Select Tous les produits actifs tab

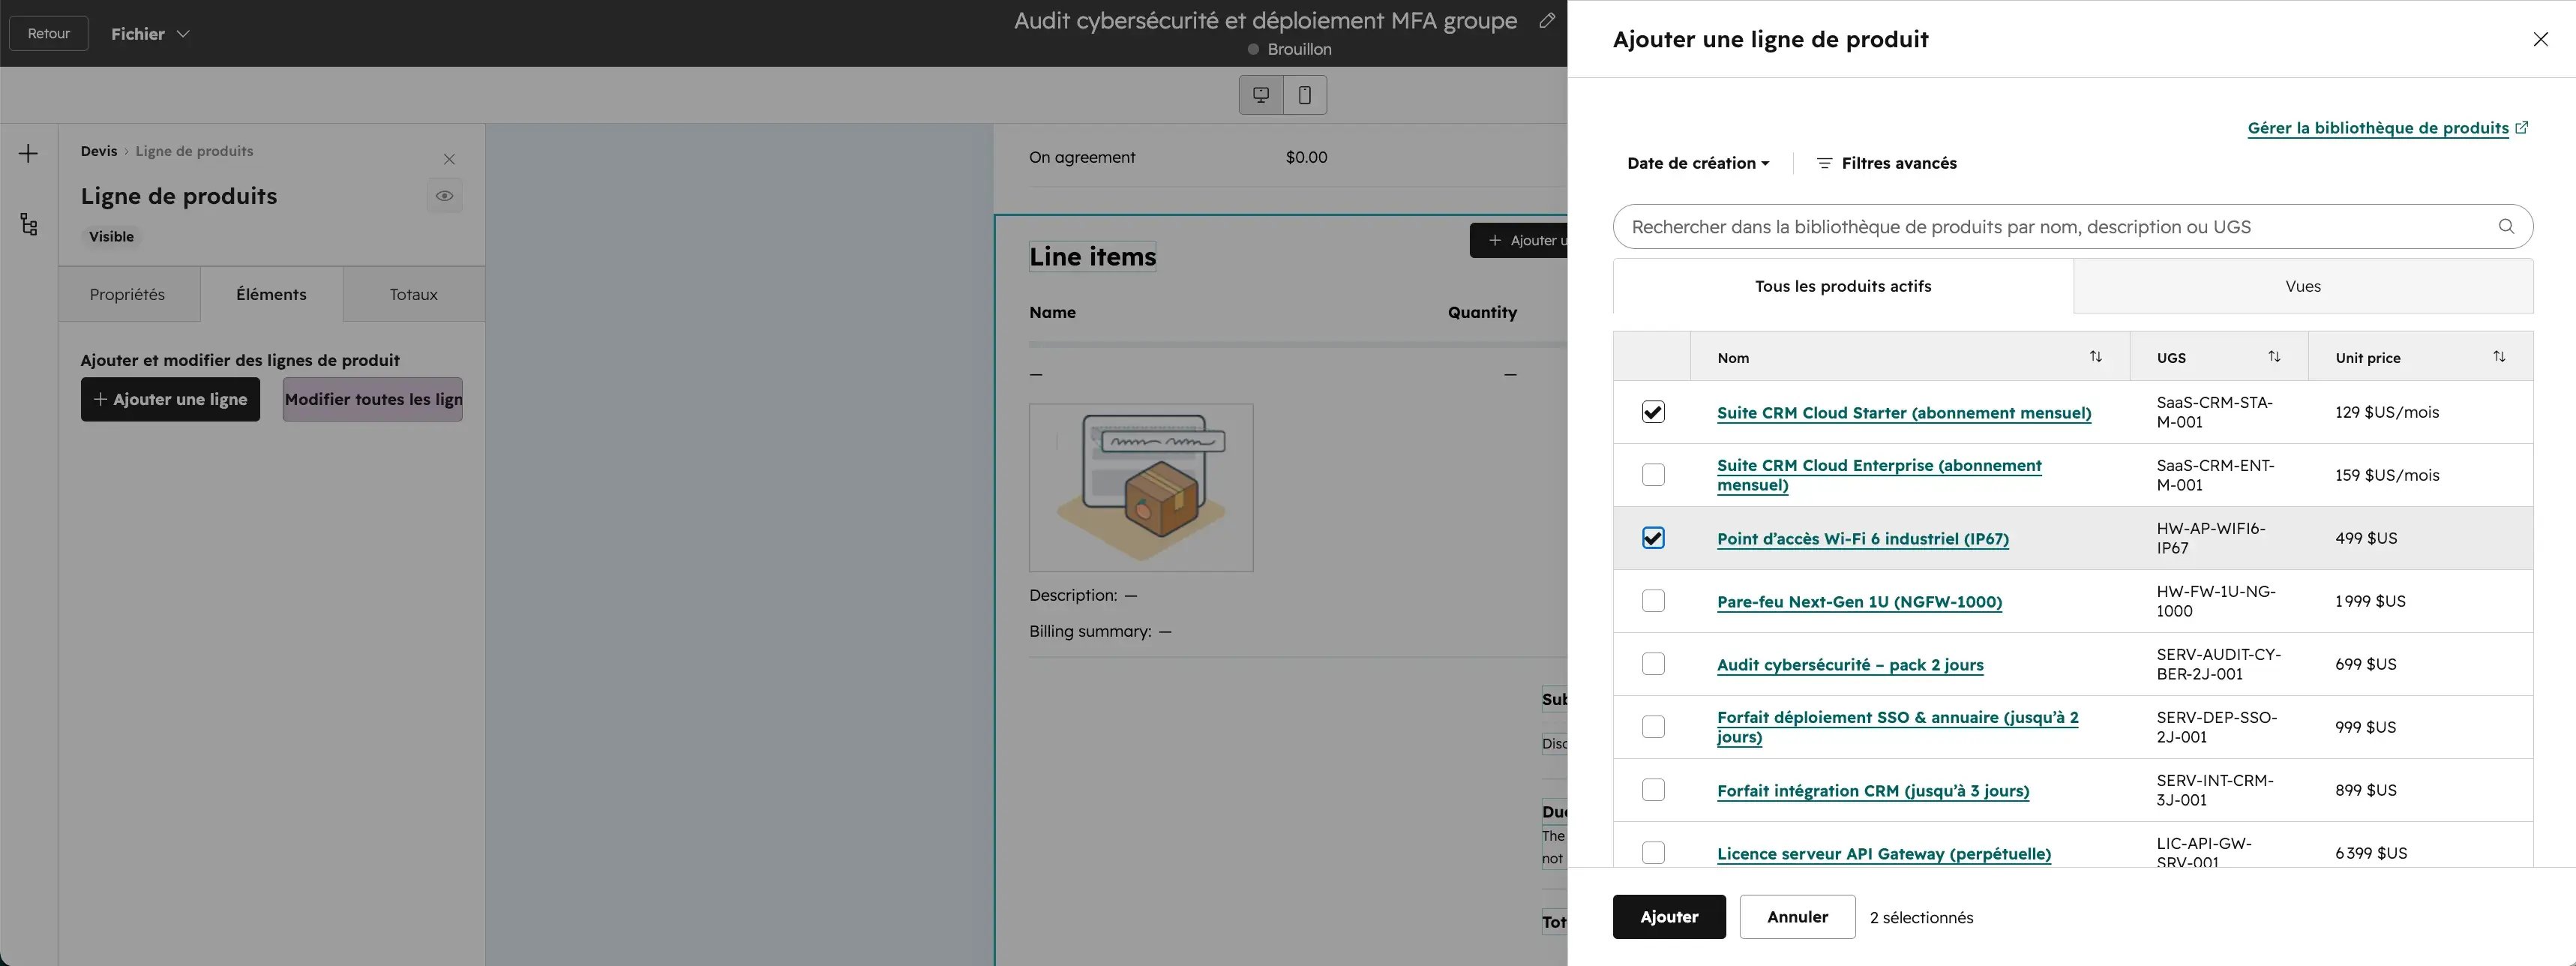click(x=1843, y=286)
